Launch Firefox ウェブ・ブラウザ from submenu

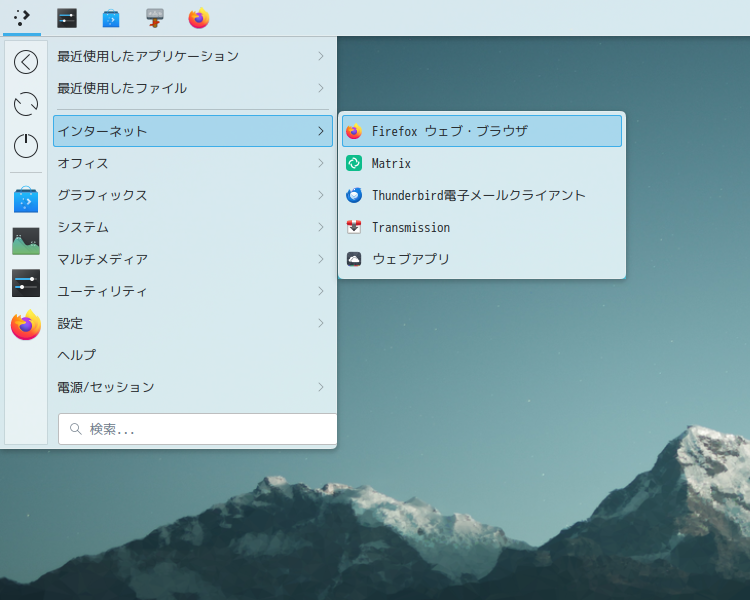coord(482,131)
